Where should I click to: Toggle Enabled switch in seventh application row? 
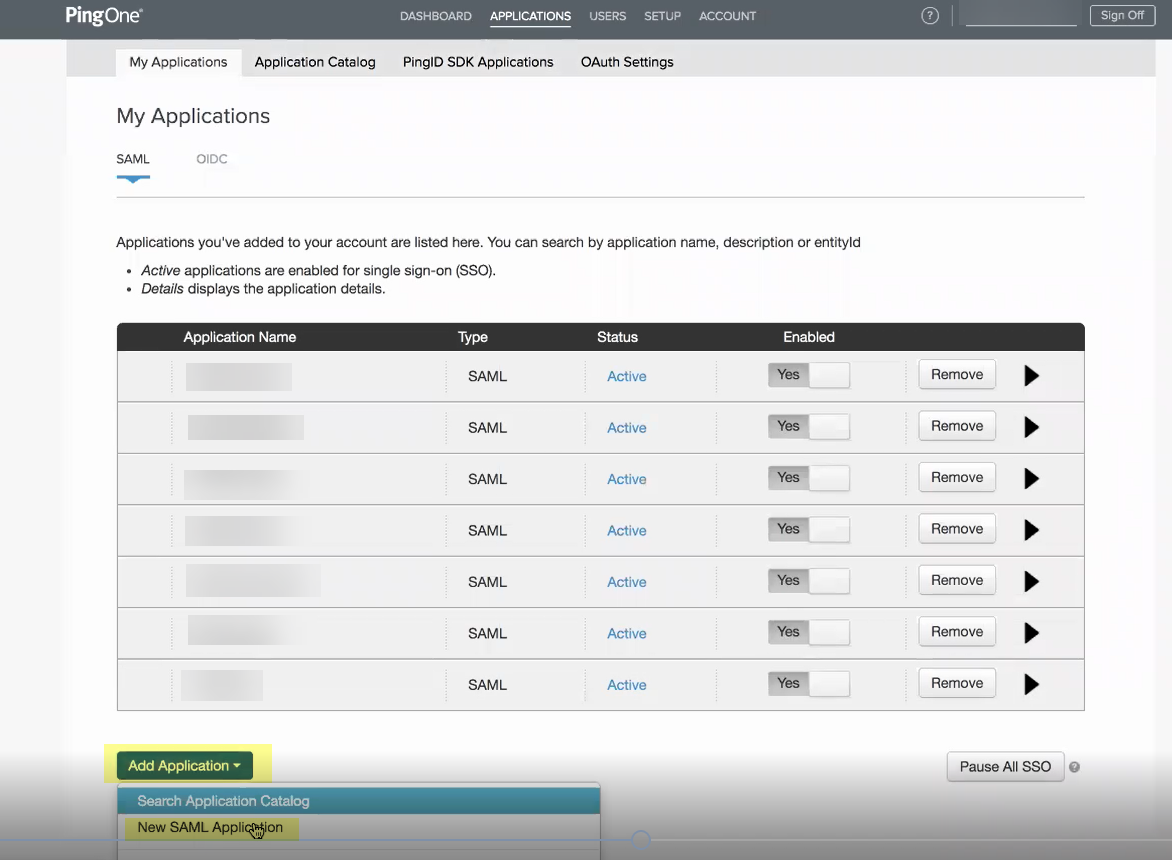point(808,684)
